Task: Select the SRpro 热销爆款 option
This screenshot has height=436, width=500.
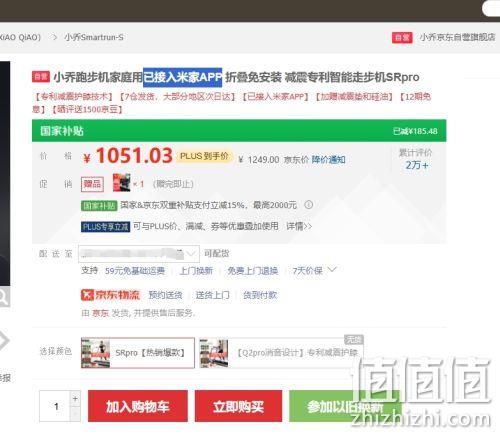Action: tap(138, 353)
